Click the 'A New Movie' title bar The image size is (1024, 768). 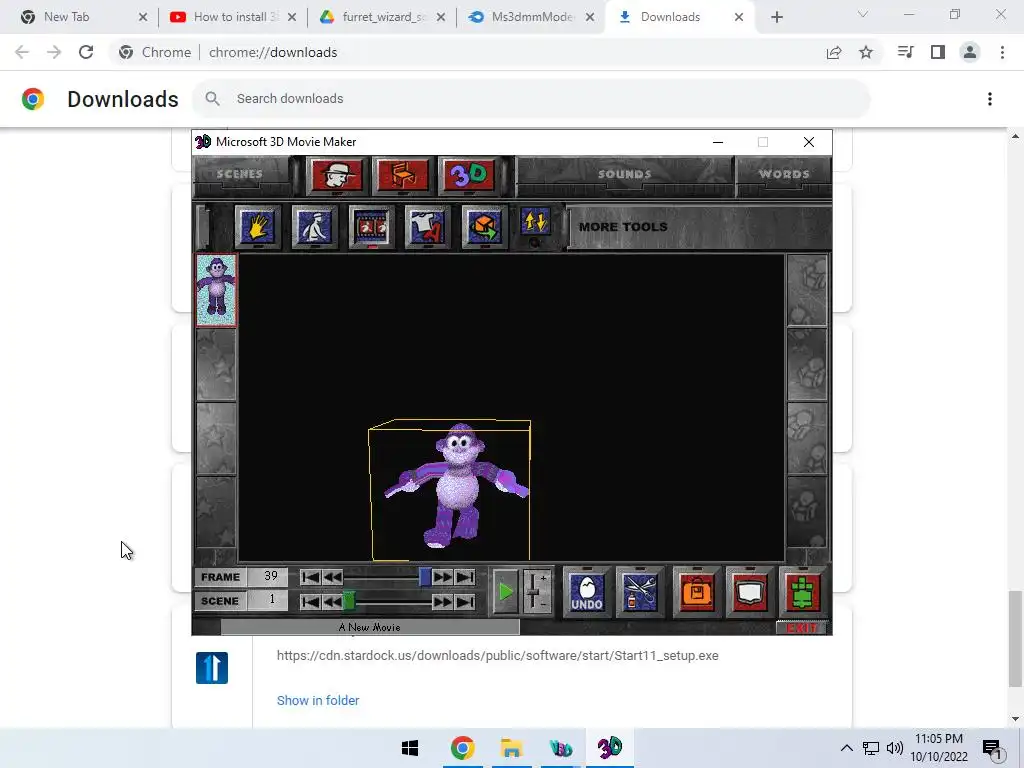(370, 627)
